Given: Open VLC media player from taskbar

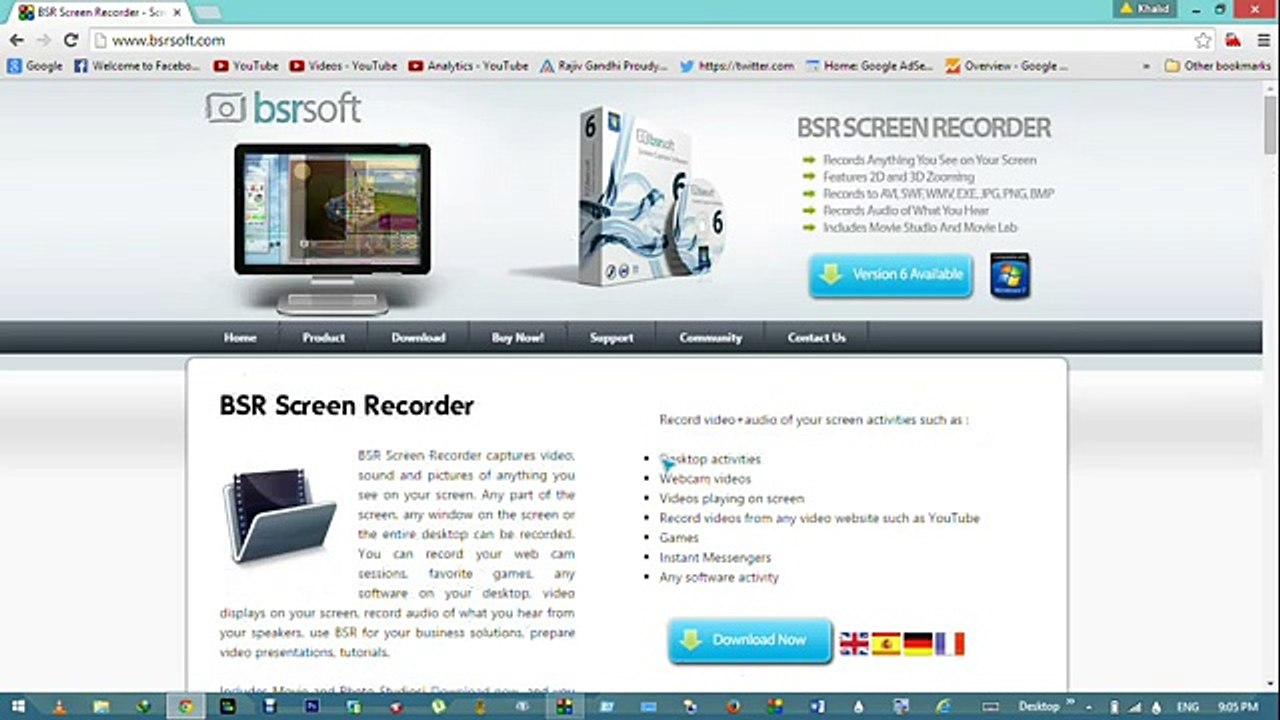Looking at the screenshot, I should tap(60, 706).
